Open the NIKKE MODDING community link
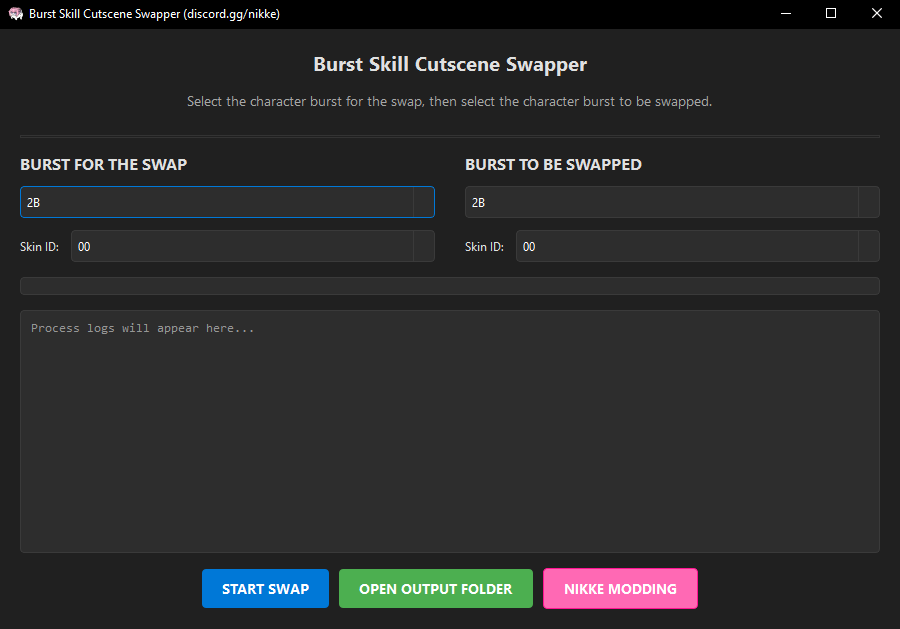Viewport: 900px width, 629px height. pos(620,588)
